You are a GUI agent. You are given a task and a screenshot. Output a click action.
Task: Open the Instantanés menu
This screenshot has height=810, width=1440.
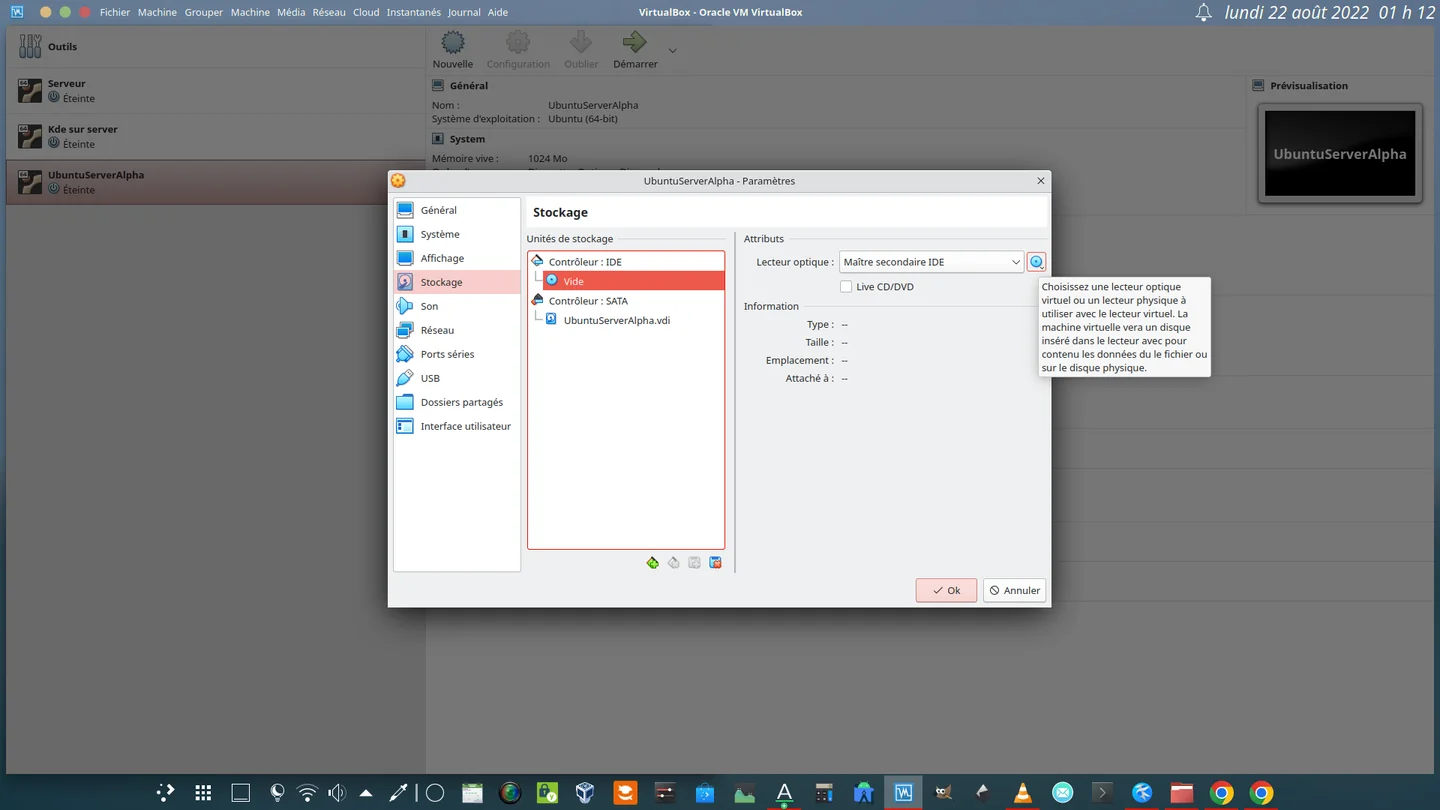414,12
